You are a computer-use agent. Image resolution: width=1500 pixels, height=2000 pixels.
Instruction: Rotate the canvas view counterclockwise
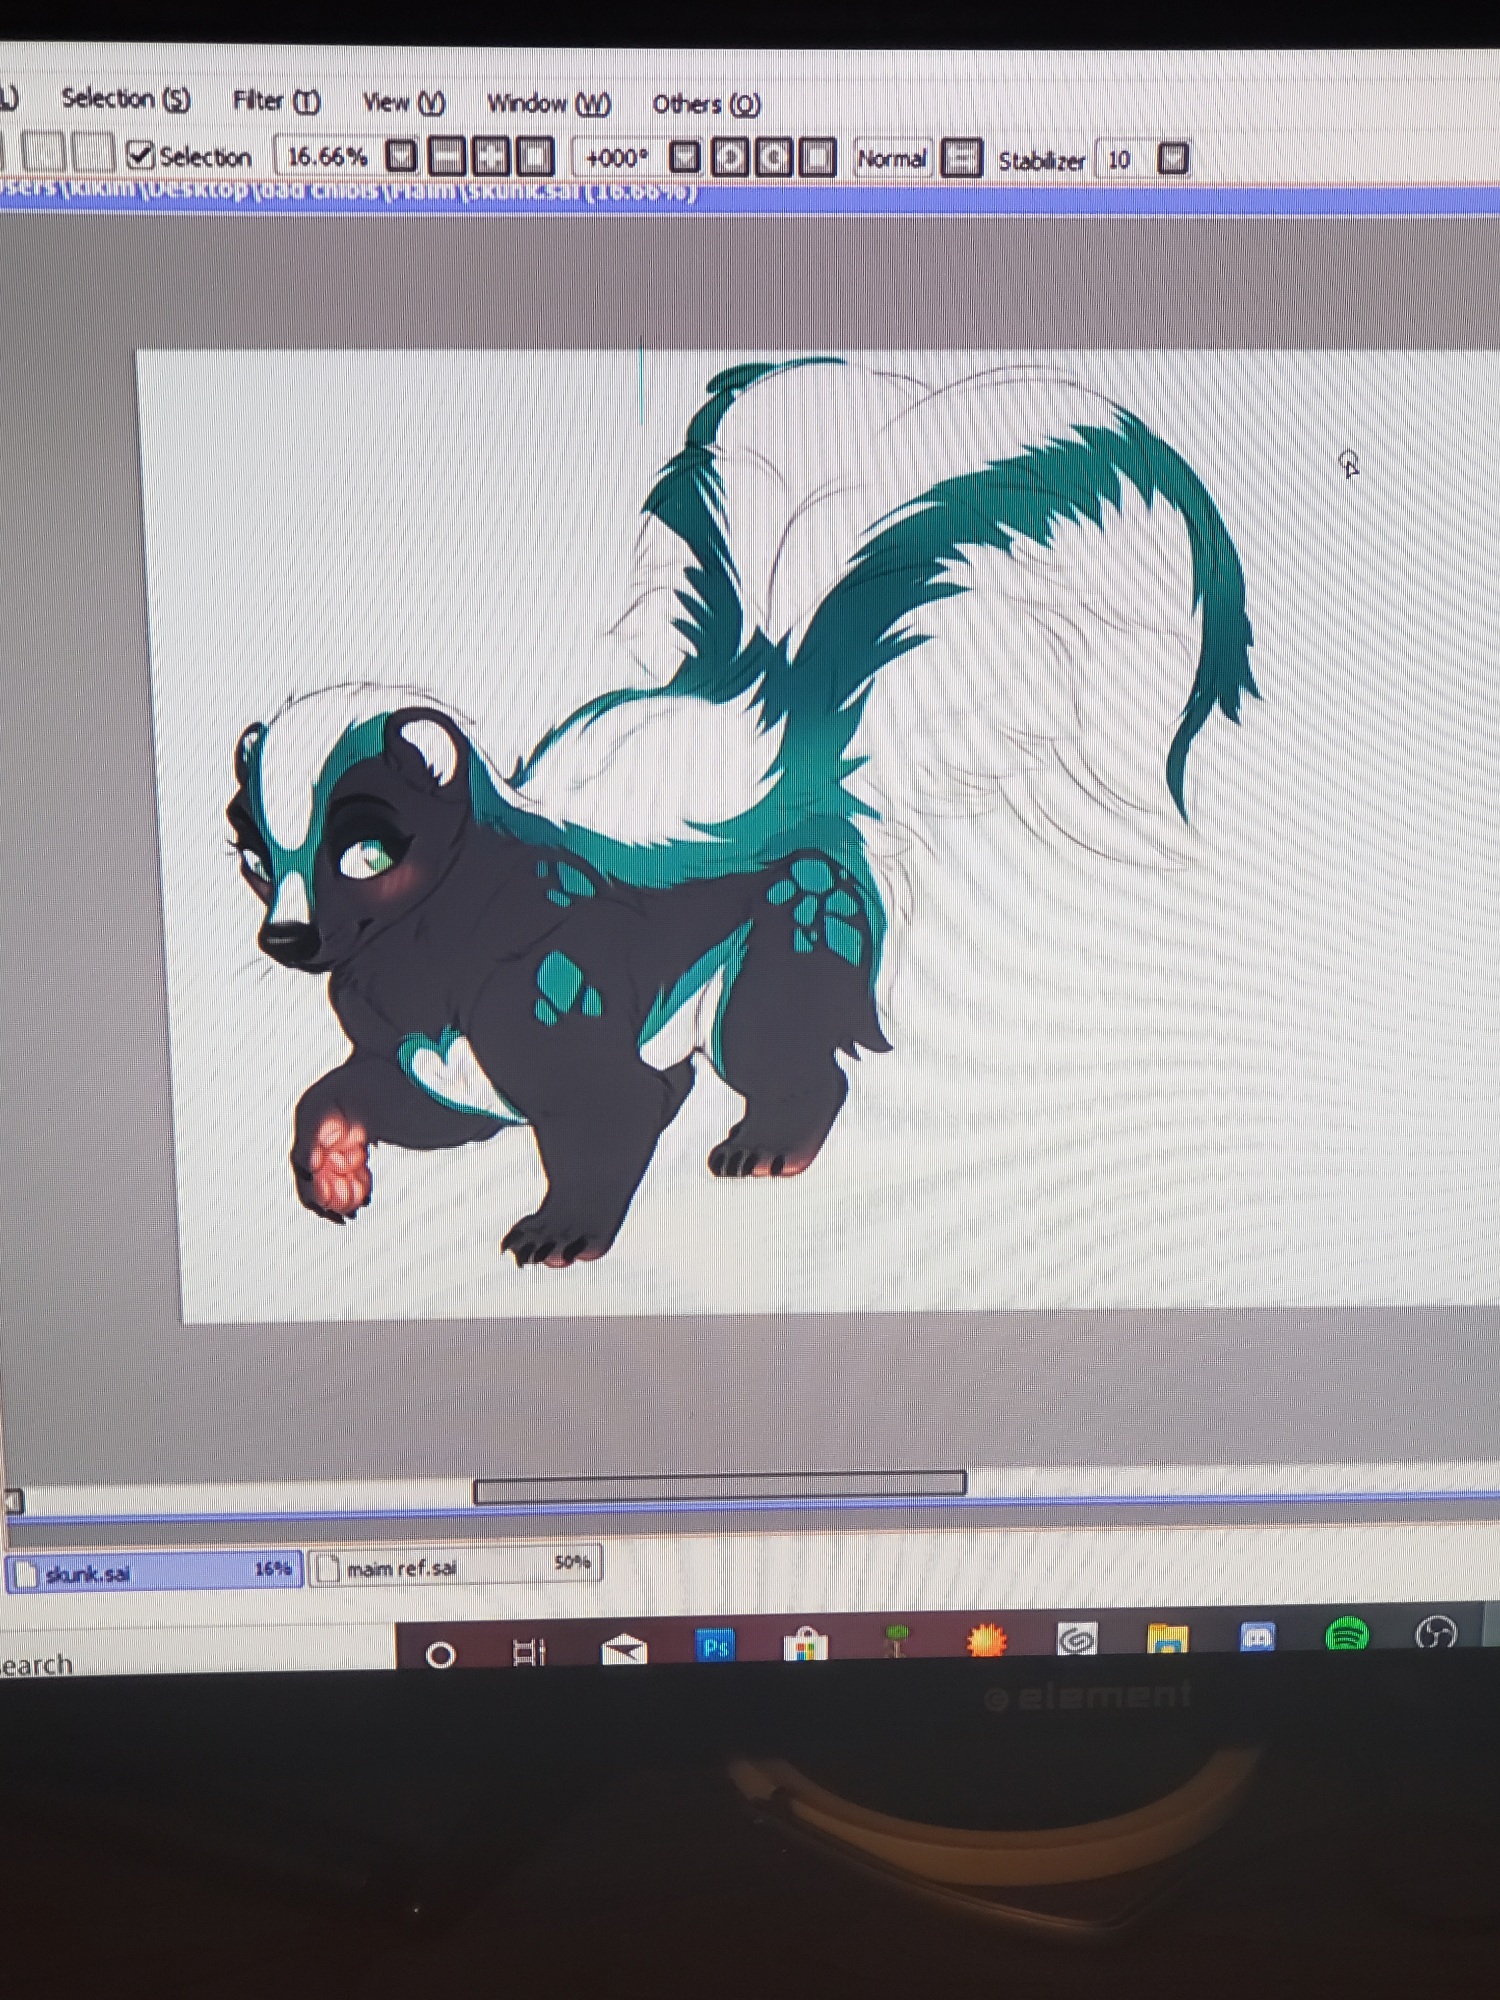730,158
